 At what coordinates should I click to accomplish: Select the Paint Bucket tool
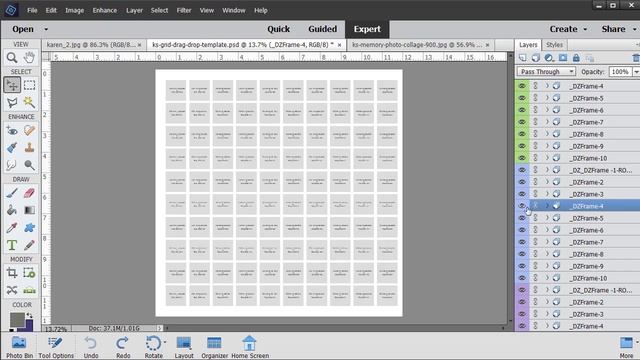(x=12, y=210)
